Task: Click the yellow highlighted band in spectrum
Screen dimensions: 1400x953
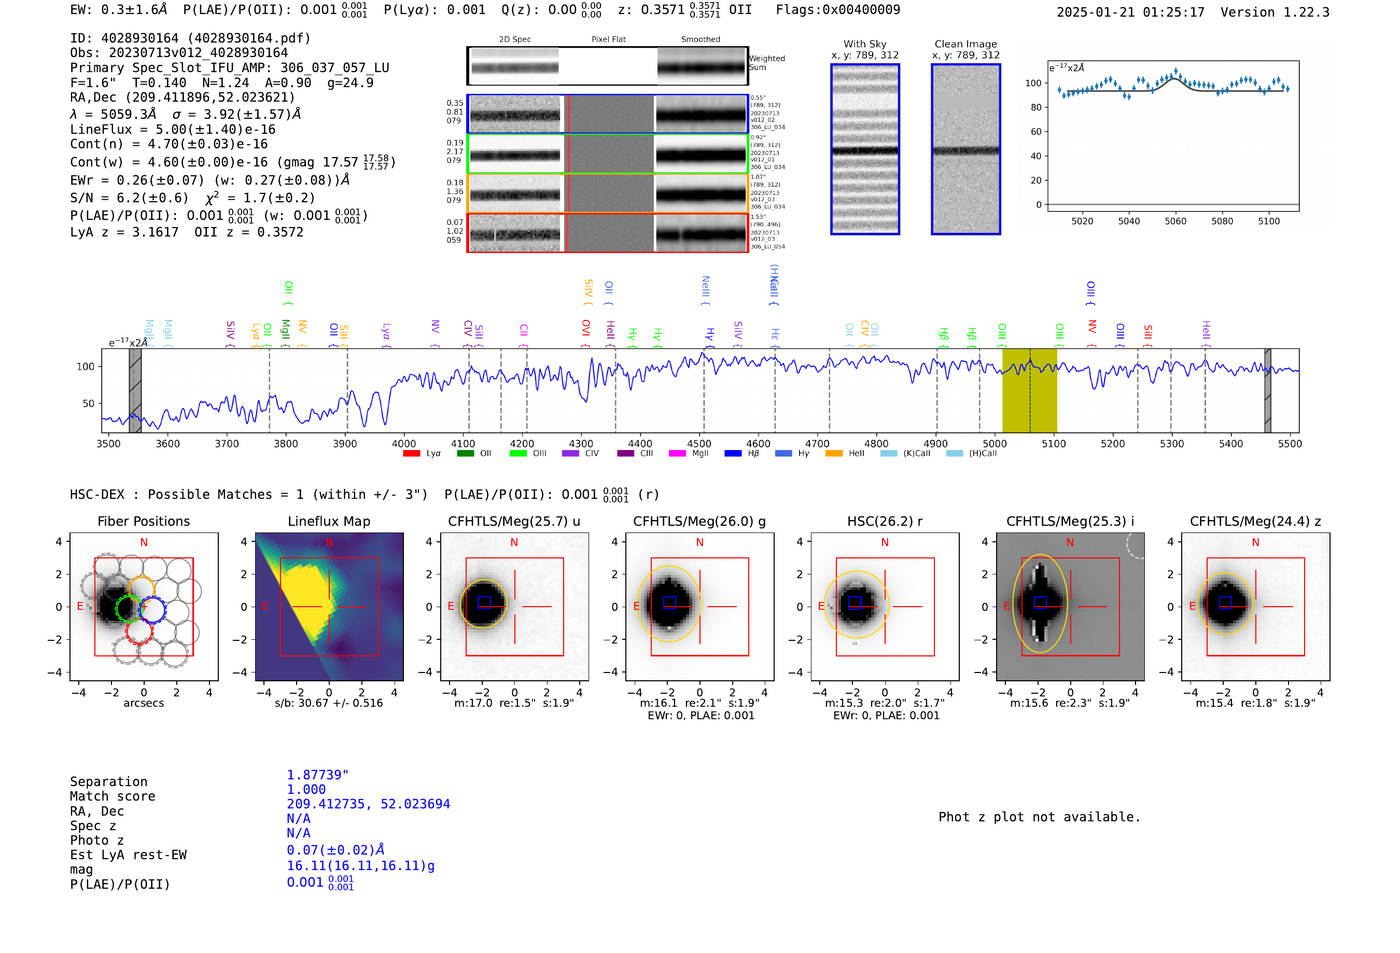Action: (1029, 390)
